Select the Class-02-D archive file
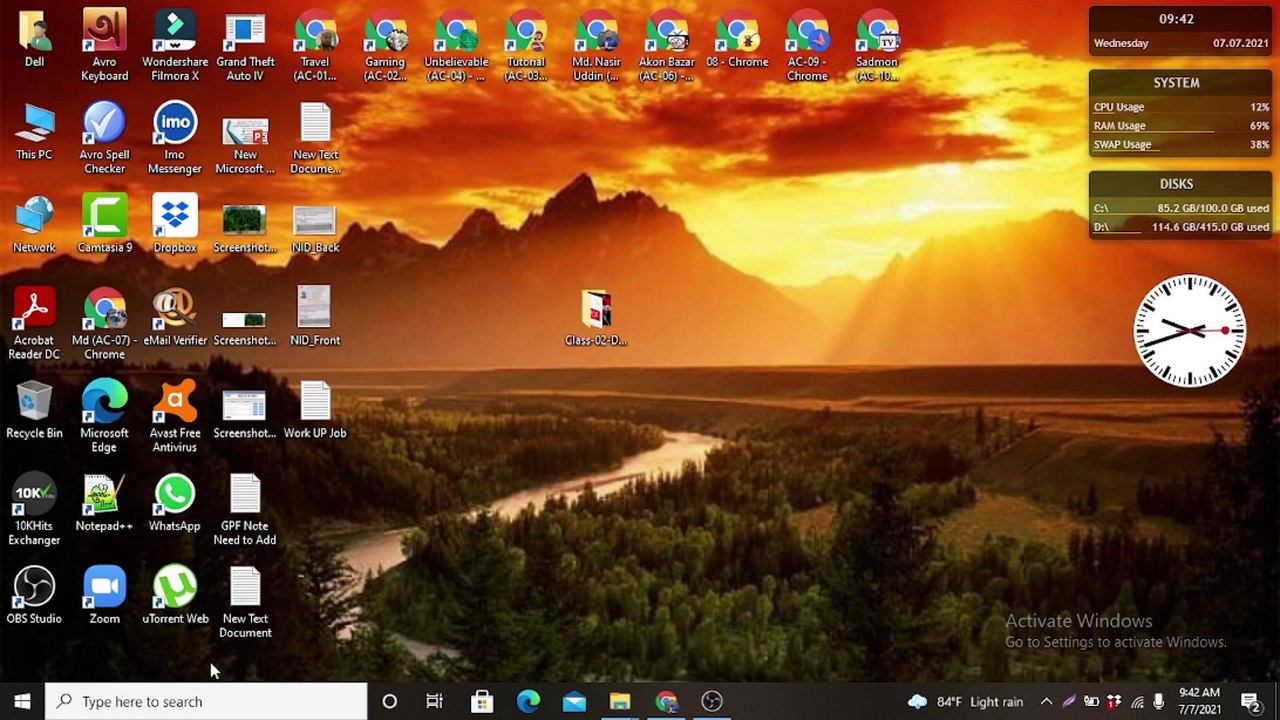The image size is (1280, 720). [x=596, y=318]
